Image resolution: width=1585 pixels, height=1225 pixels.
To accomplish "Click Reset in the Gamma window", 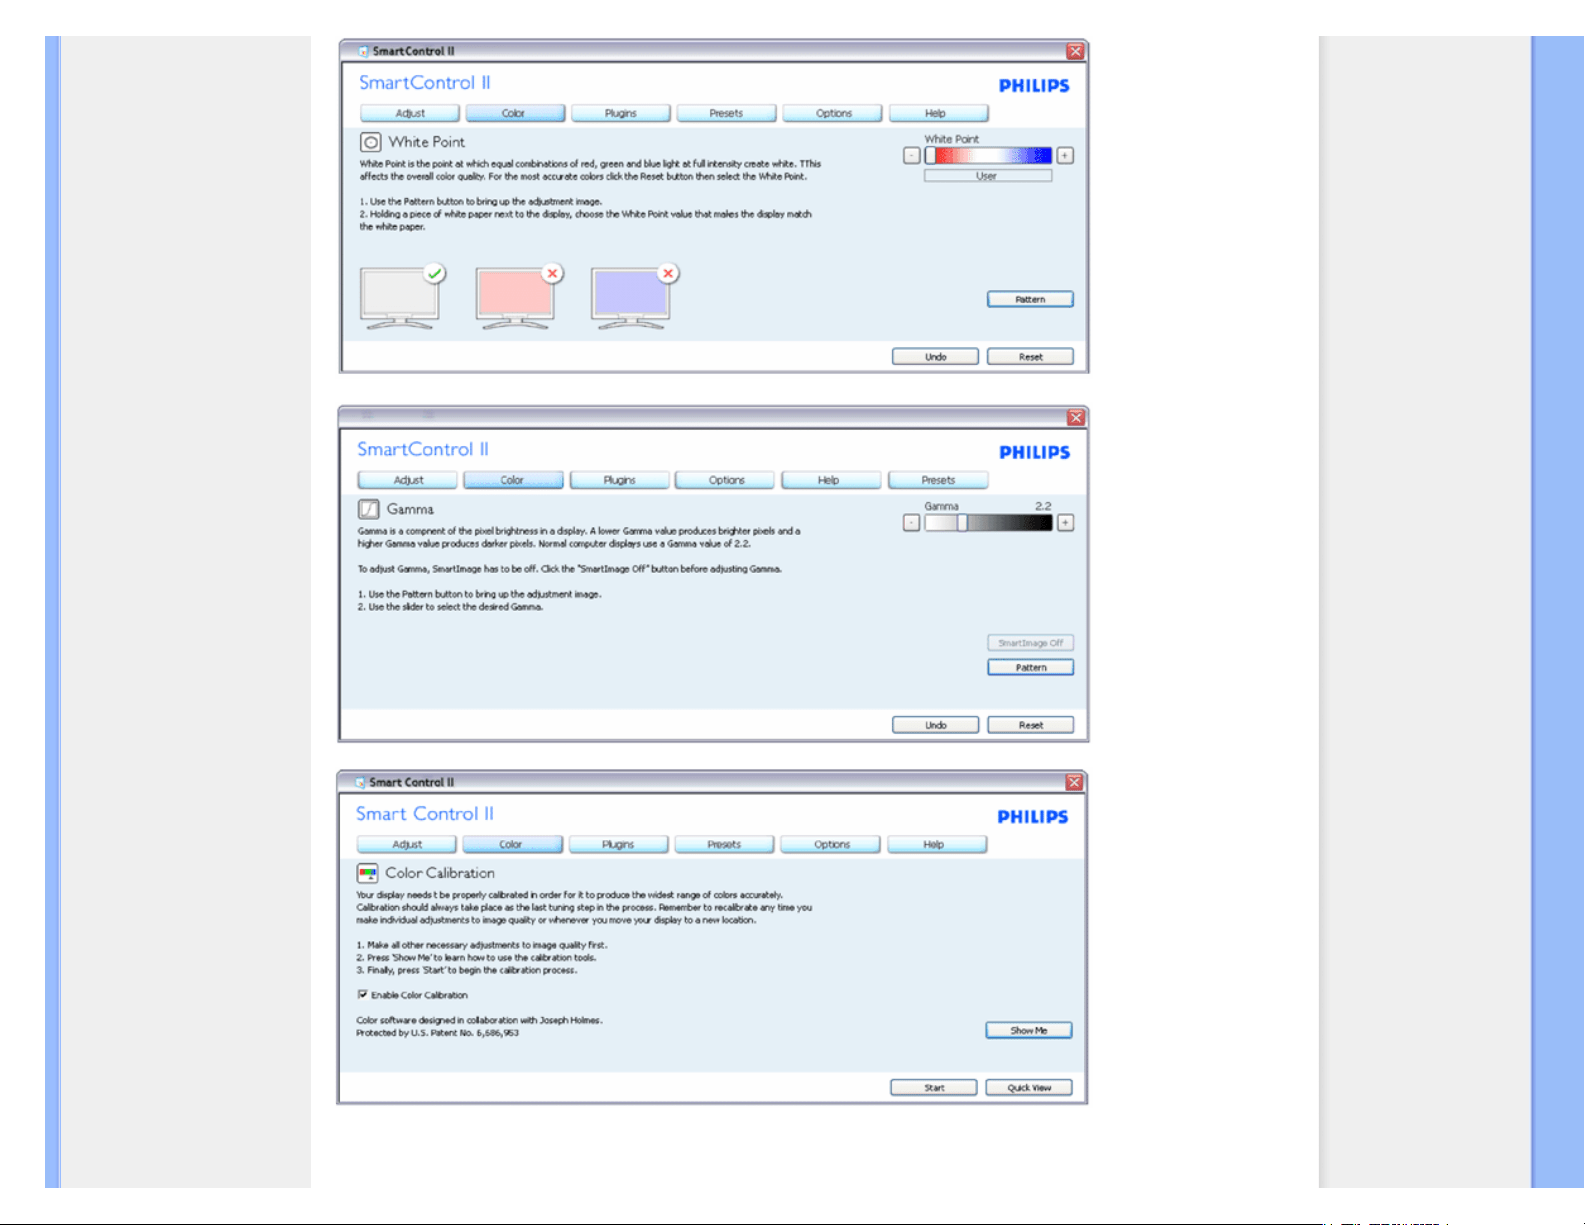I will pos(1030,725).
